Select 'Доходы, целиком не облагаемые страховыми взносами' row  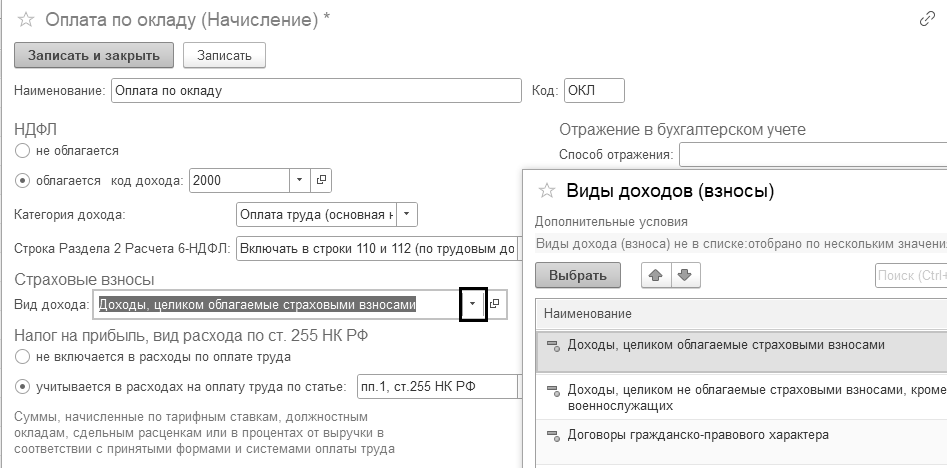click(741, 397)
